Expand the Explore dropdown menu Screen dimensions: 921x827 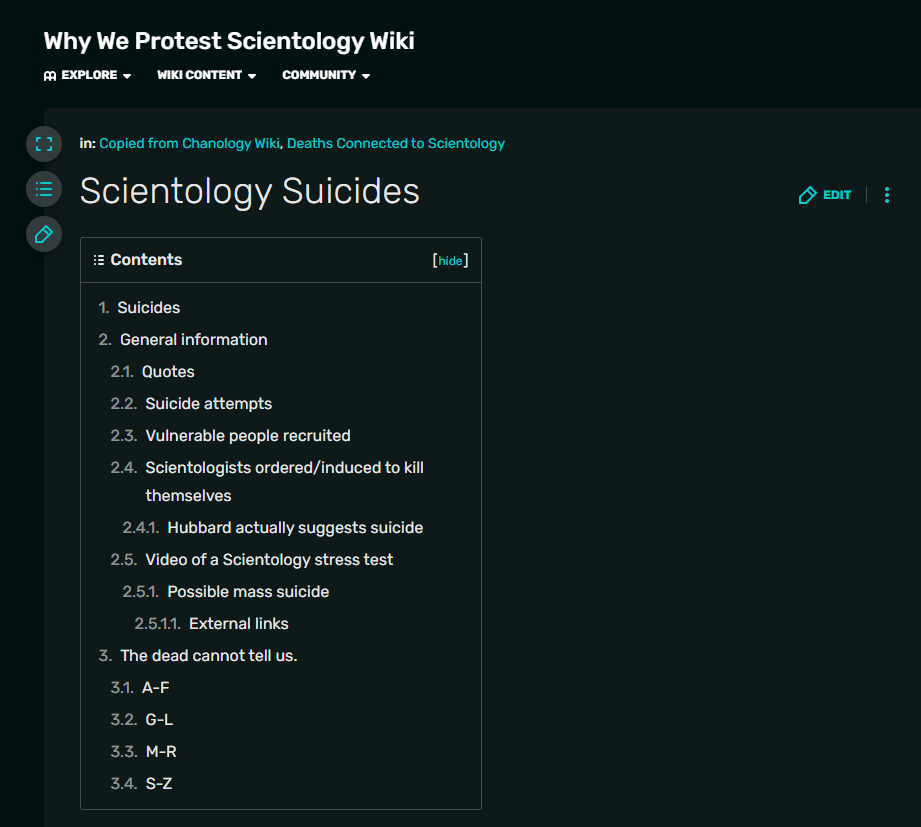tap(88, 75)
